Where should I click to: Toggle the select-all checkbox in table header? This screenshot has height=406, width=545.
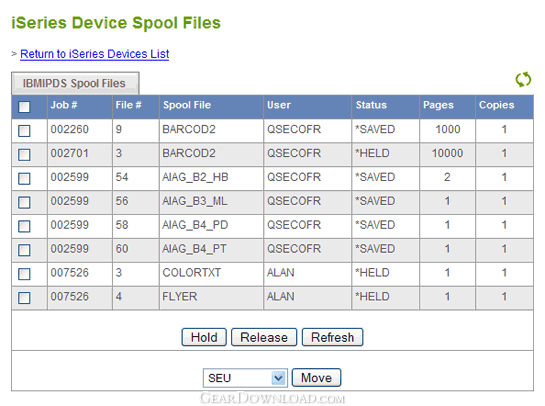24,107
